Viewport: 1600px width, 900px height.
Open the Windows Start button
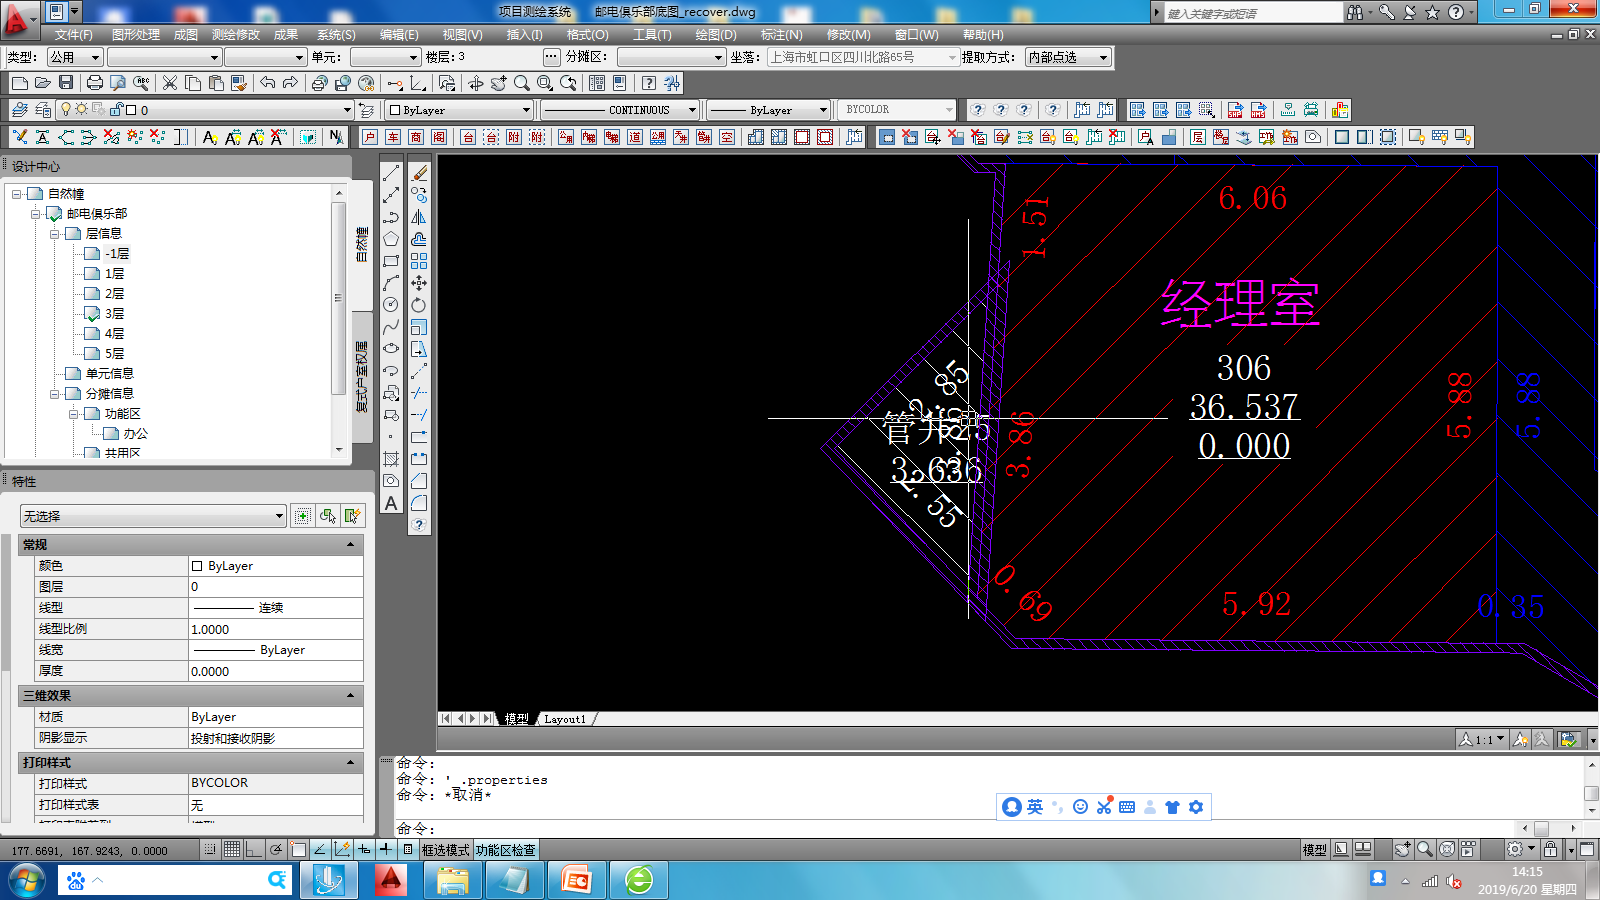point(26,881)
